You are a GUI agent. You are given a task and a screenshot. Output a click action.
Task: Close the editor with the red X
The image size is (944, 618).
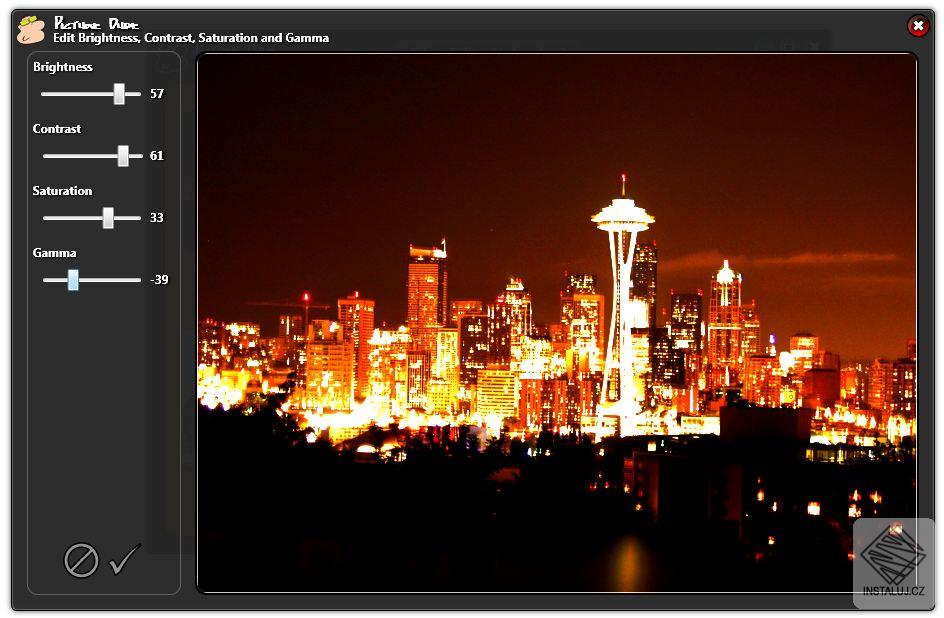click(918, 26)
